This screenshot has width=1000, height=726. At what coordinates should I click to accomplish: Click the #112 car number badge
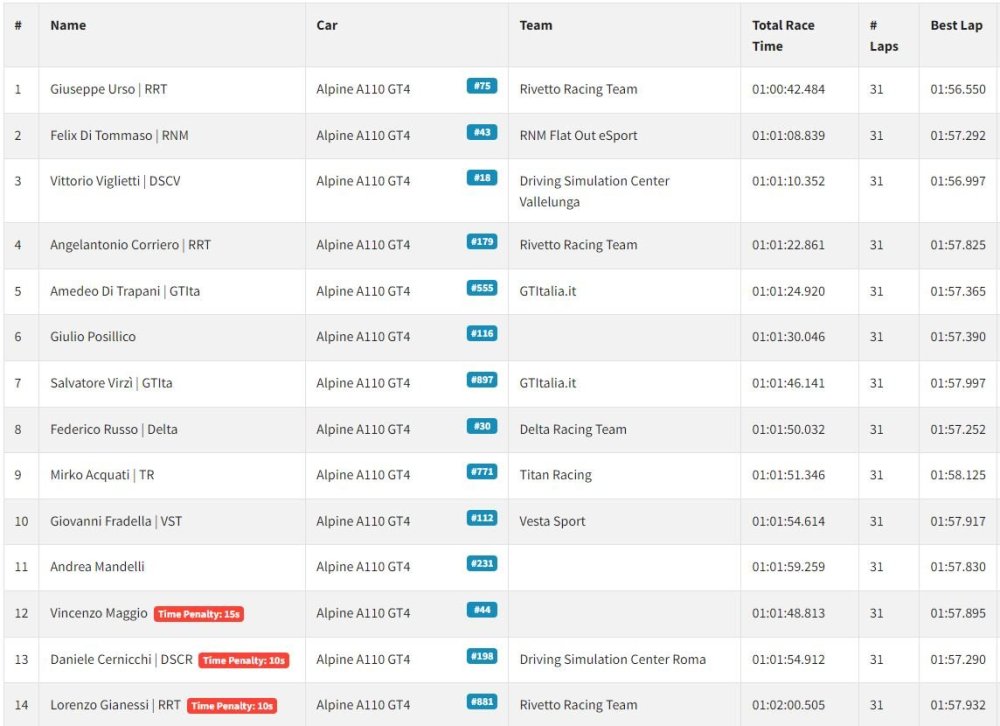[x=482, y=518]
